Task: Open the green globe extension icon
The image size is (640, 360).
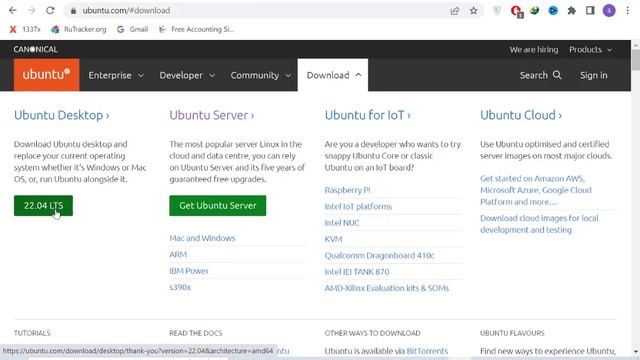Action: click(x=535, y=11)
